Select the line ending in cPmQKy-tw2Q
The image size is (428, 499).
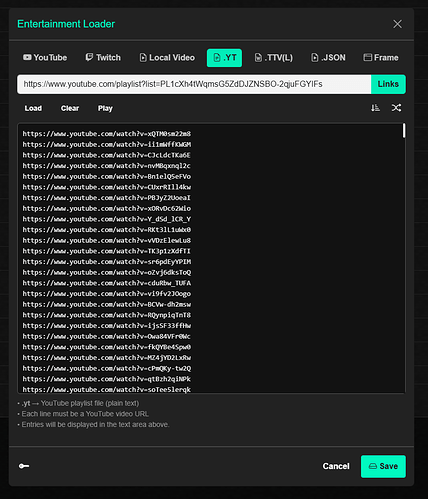pyautogui.click(x=107, y=368)
